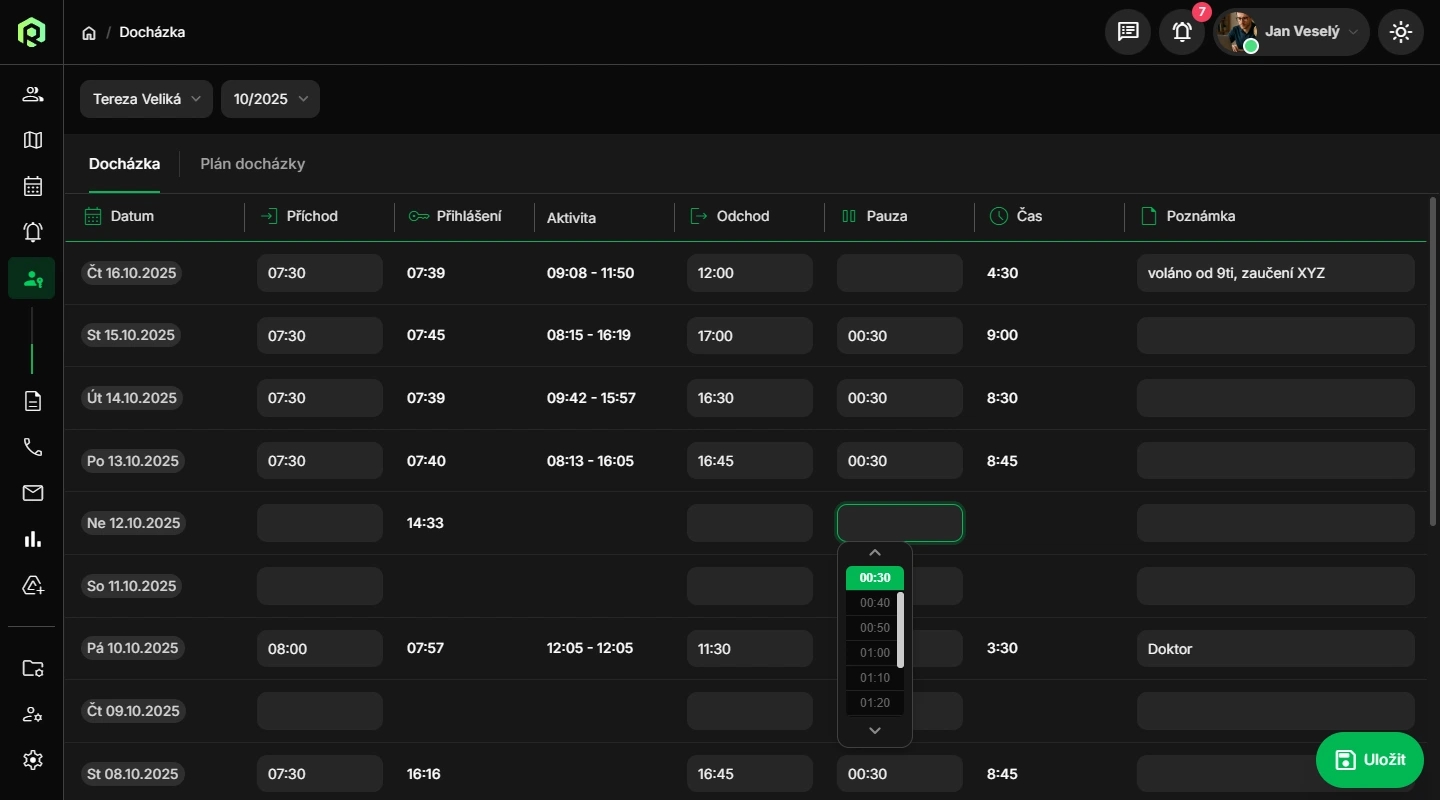
Task: Open the 10/2025 month selector
Action: coord(270,99)
